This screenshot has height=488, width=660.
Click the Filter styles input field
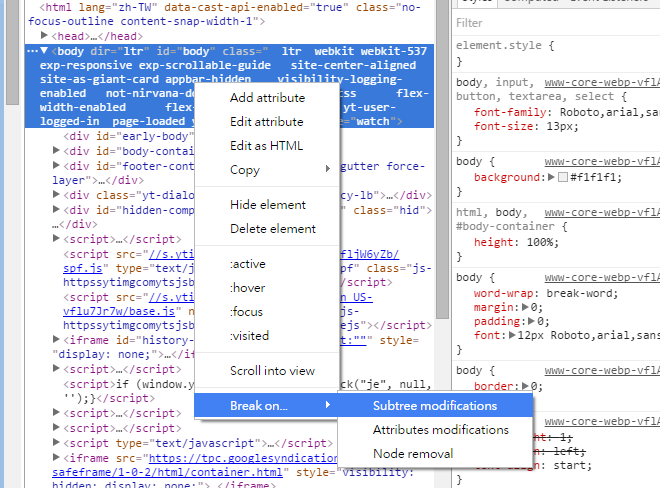tap(555, 23)
